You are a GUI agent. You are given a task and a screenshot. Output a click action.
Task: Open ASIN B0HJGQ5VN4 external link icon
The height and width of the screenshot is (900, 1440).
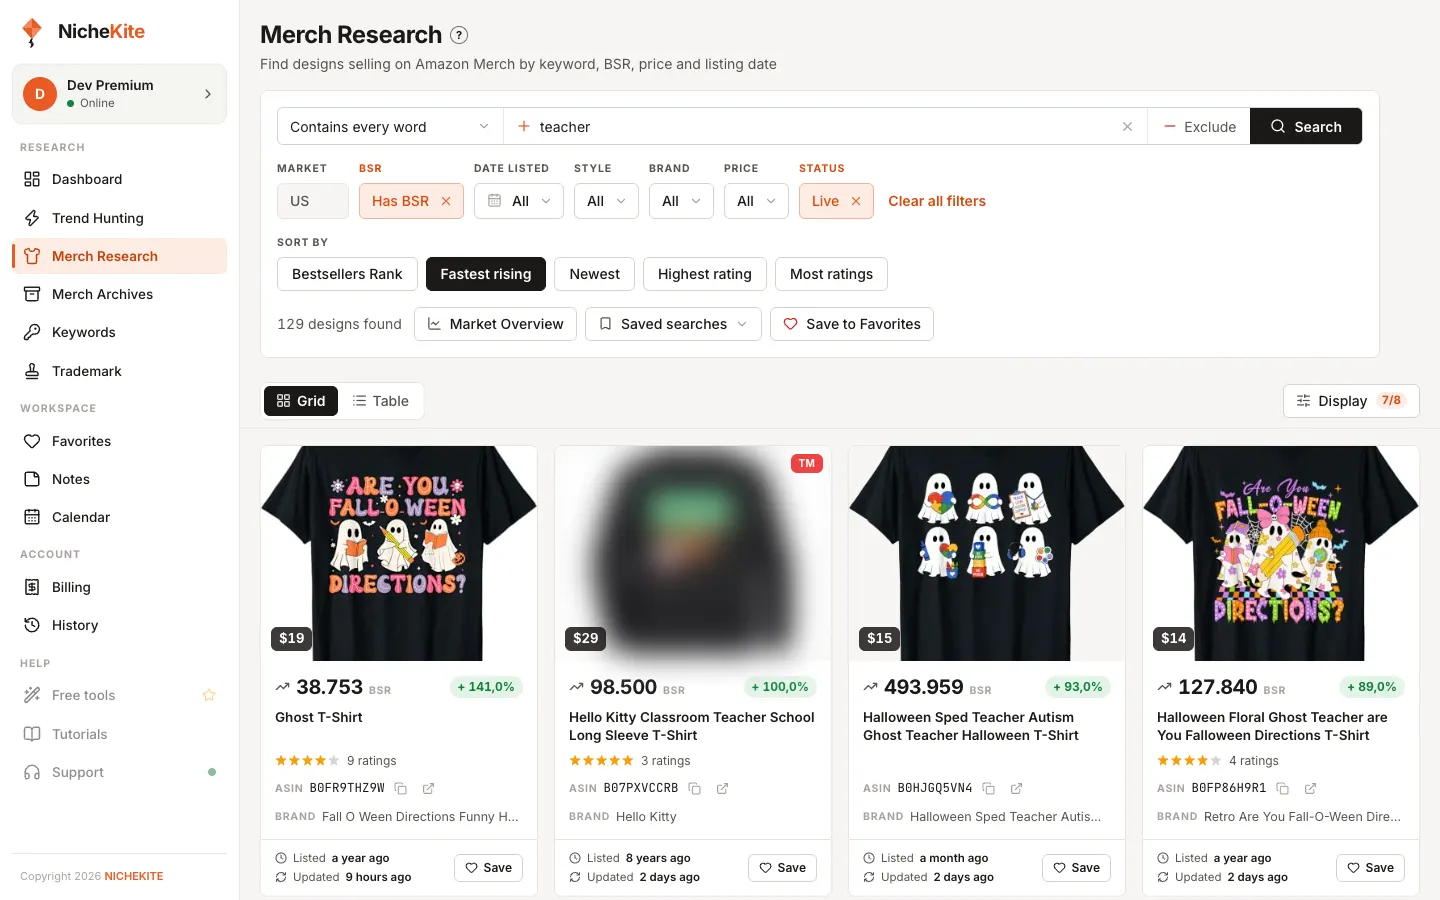click(1016, 788)
